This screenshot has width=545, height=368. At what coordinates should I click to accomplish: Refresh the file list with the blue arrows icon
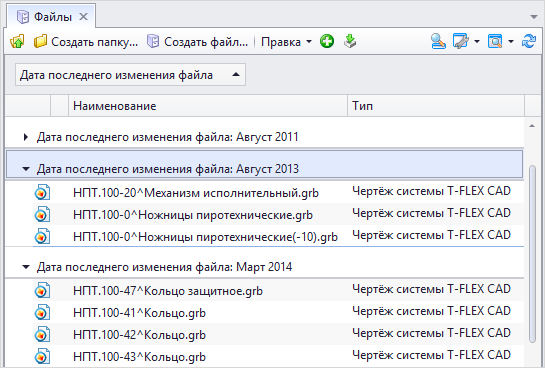529,41
